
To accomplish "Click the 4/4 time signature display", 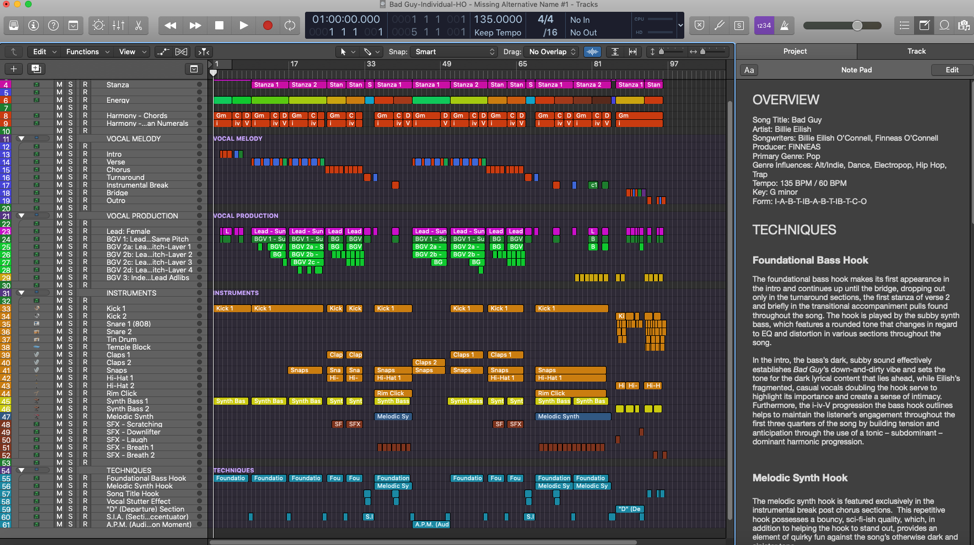I will pos(545,19).
